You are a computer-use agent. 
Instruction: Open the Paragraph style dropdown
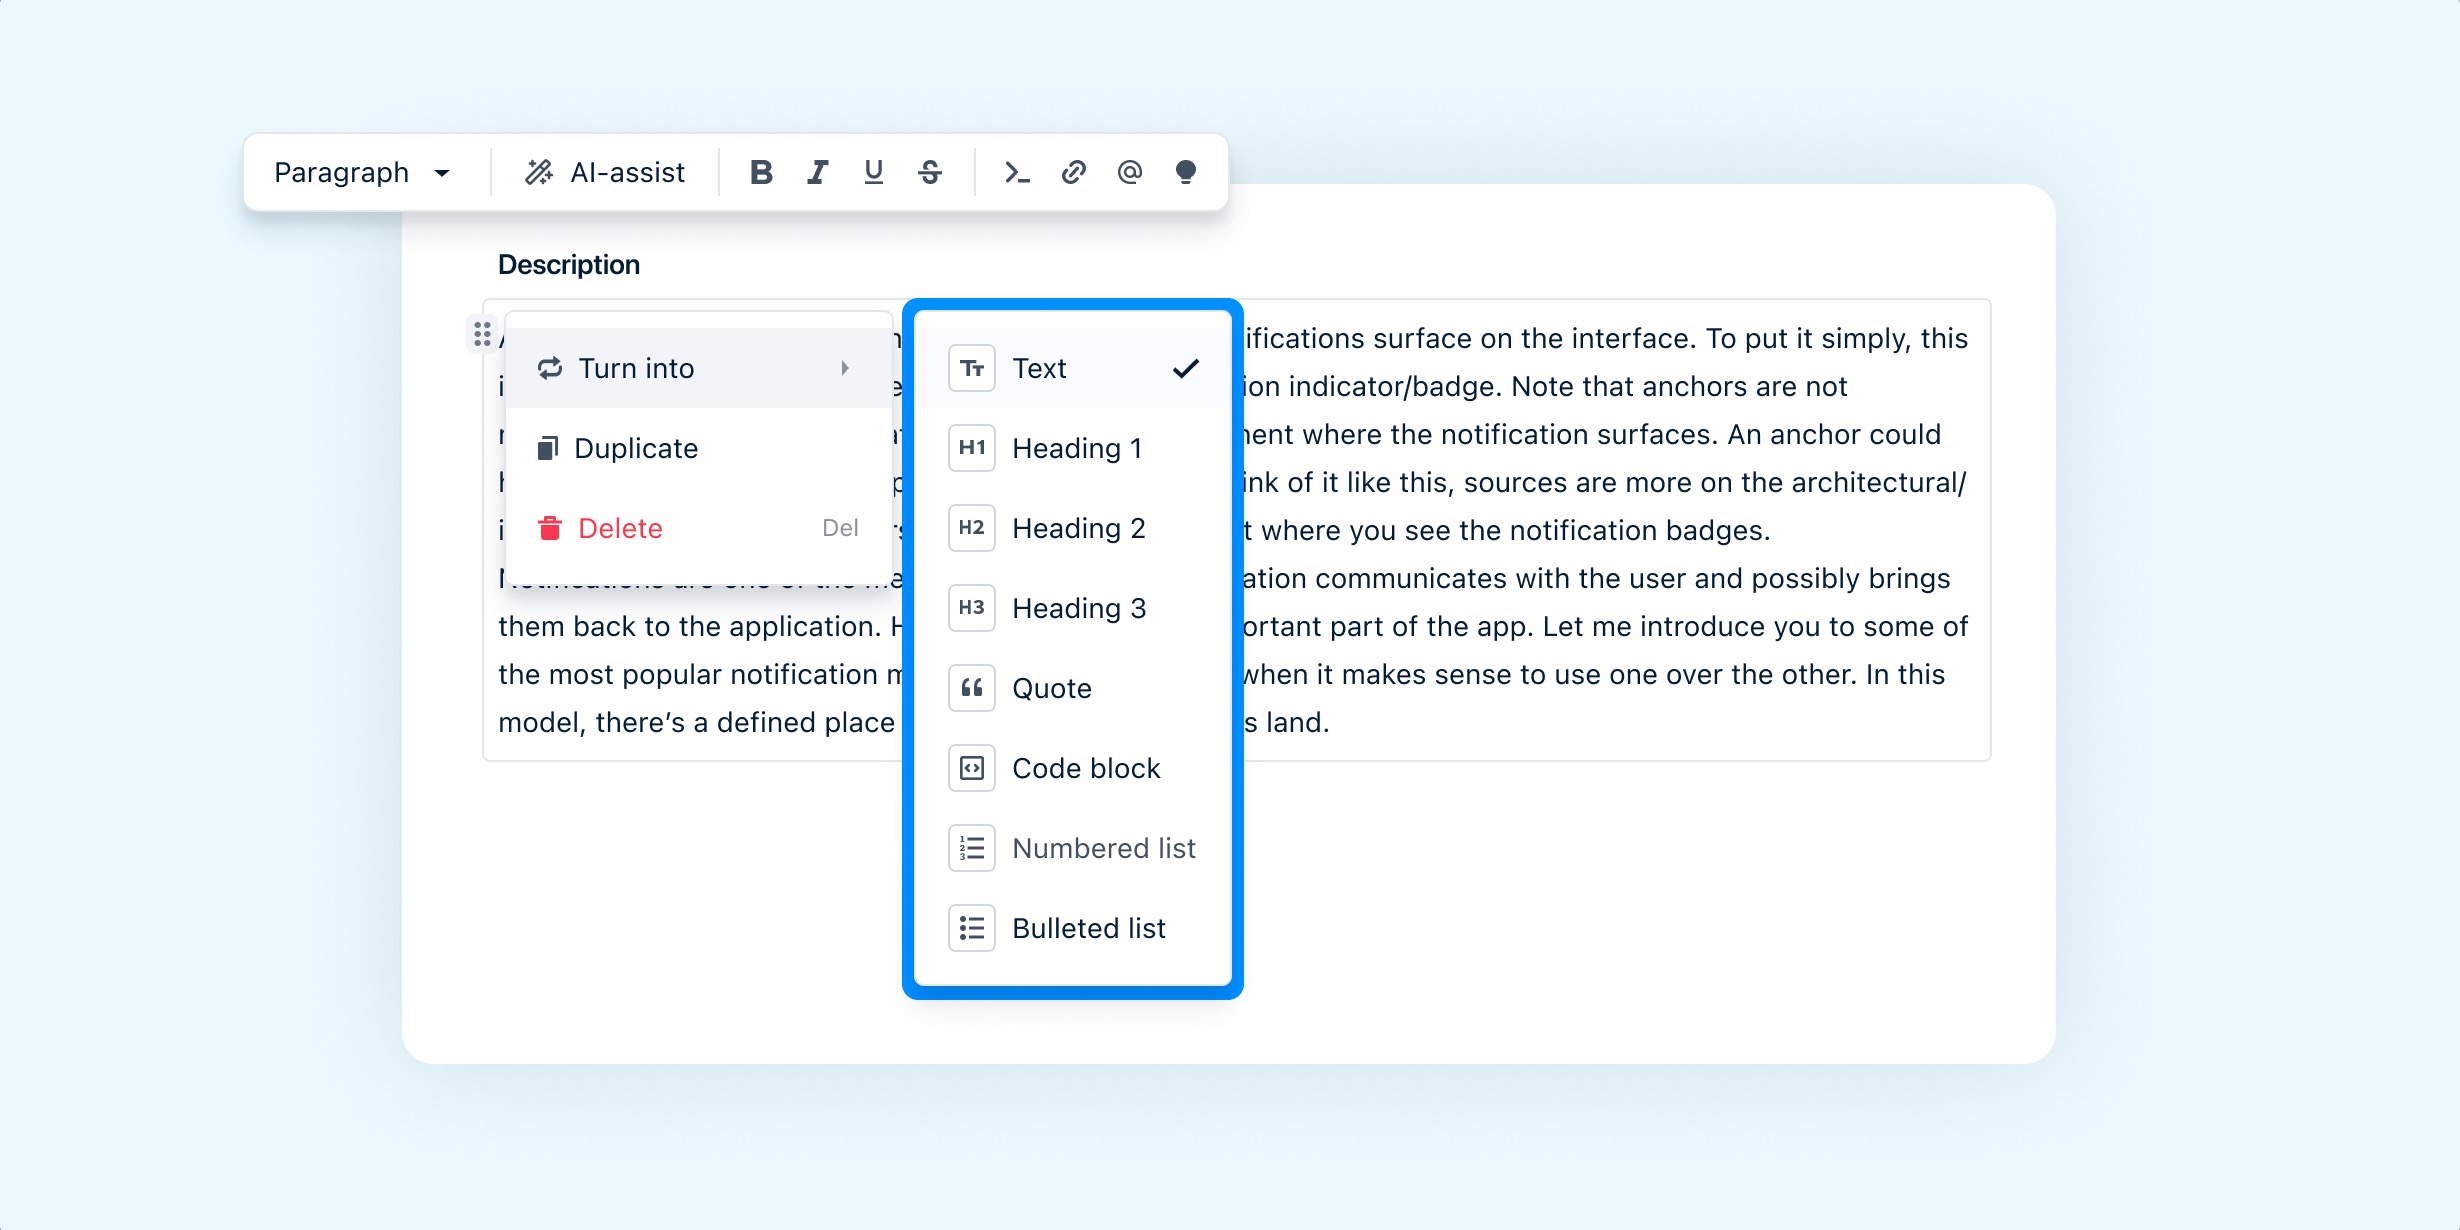point(362,172)
